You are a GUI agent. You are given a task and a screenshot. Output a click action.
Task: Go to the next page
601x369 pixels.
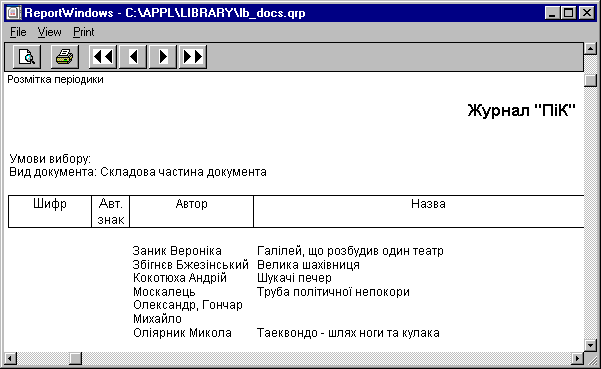click(163, 57)
